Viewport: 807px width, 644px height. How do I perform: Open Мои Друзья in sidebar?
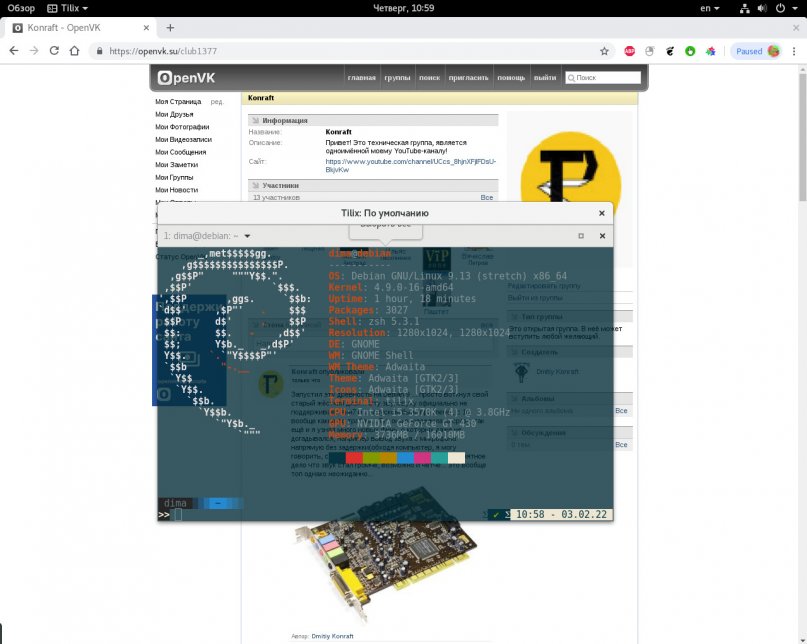tap(174, 114)
